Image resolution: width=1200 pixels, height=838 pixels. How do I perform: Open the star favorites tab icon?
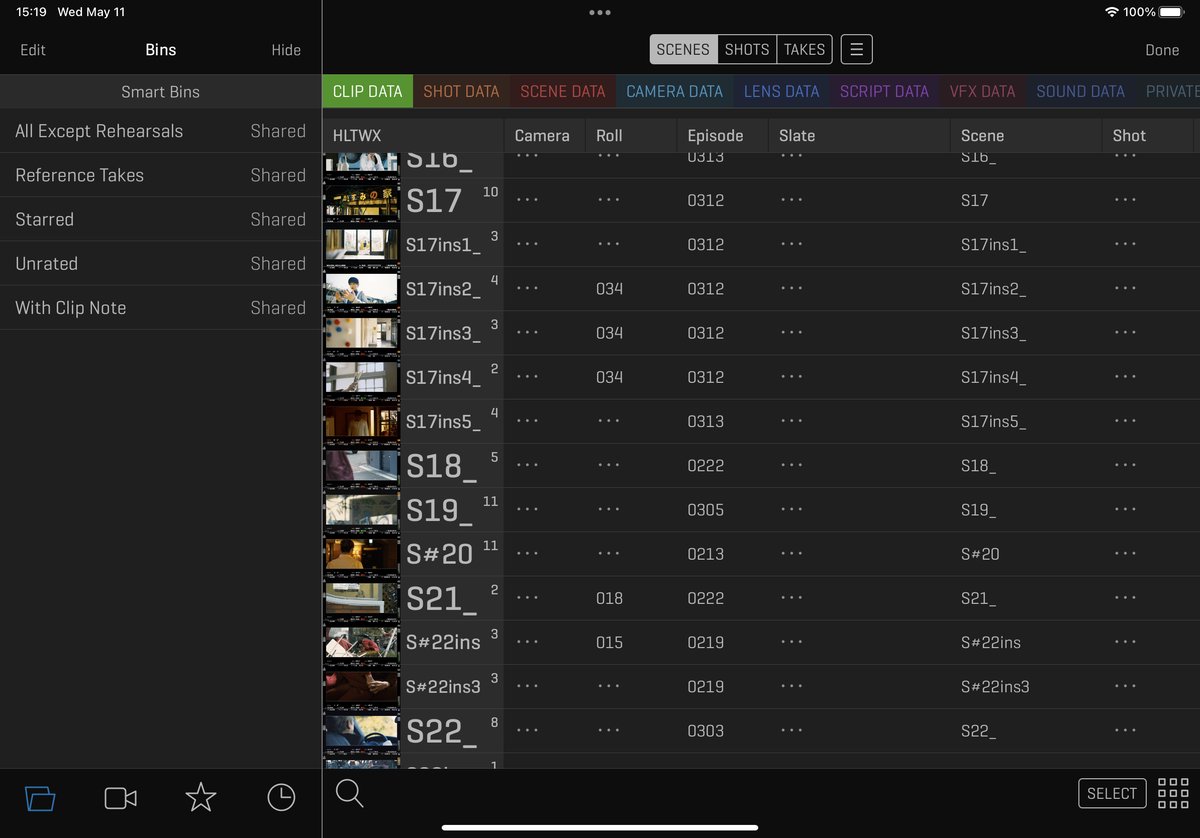[201, 797]
